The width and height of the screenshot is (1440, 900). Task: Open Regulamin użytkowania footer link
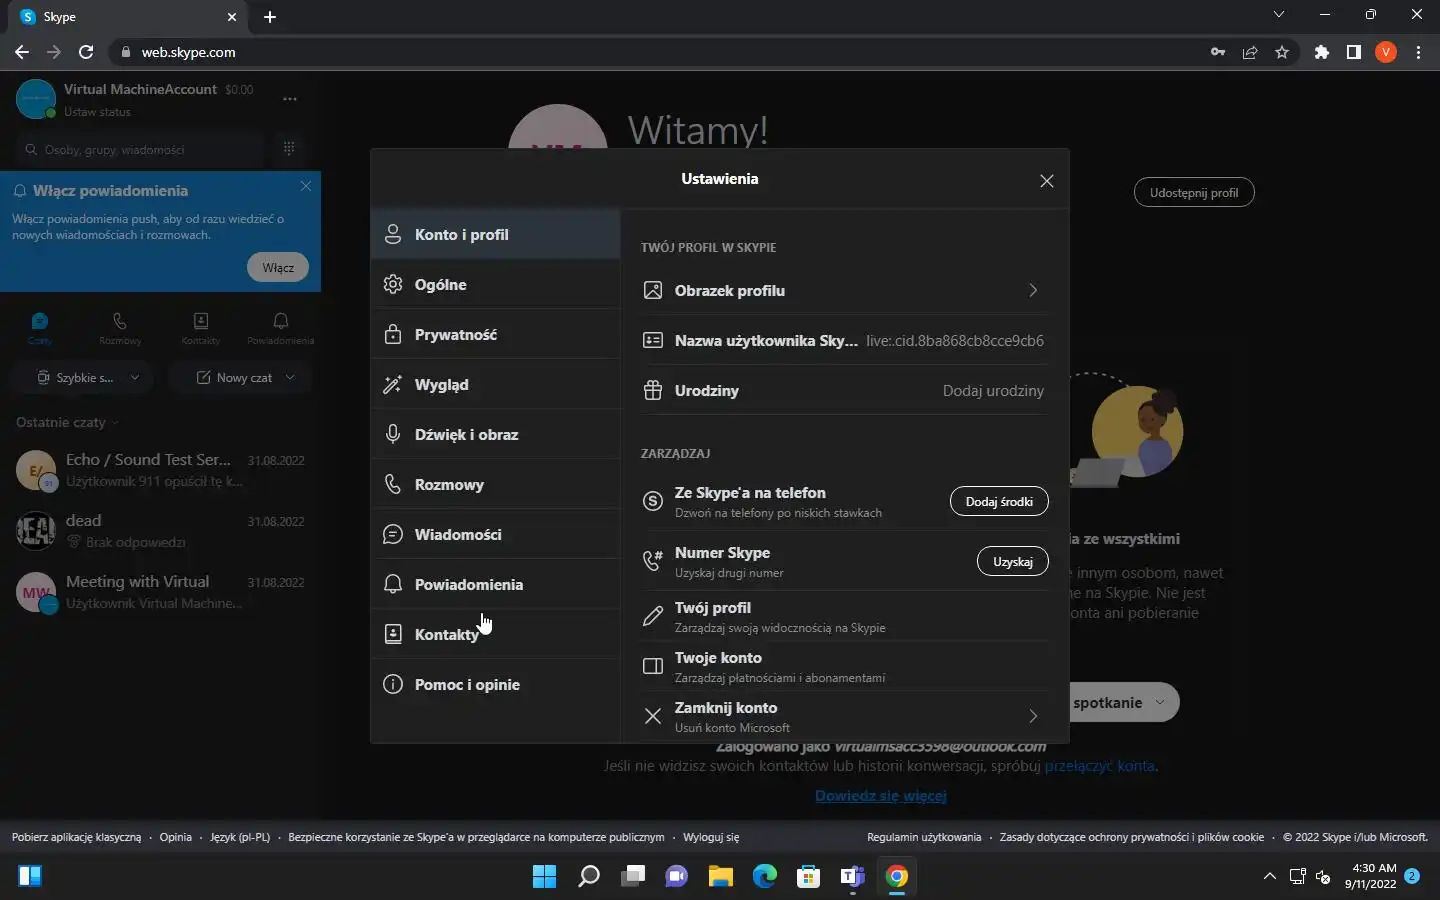pyautogui.click(x=924, y=837)
